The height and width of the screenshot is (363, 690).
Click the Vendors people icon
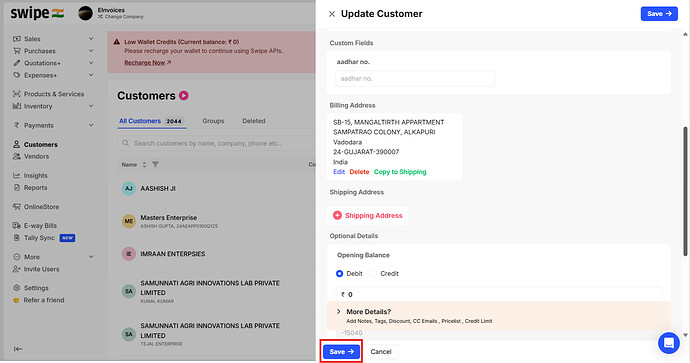(x=17, y=156)
